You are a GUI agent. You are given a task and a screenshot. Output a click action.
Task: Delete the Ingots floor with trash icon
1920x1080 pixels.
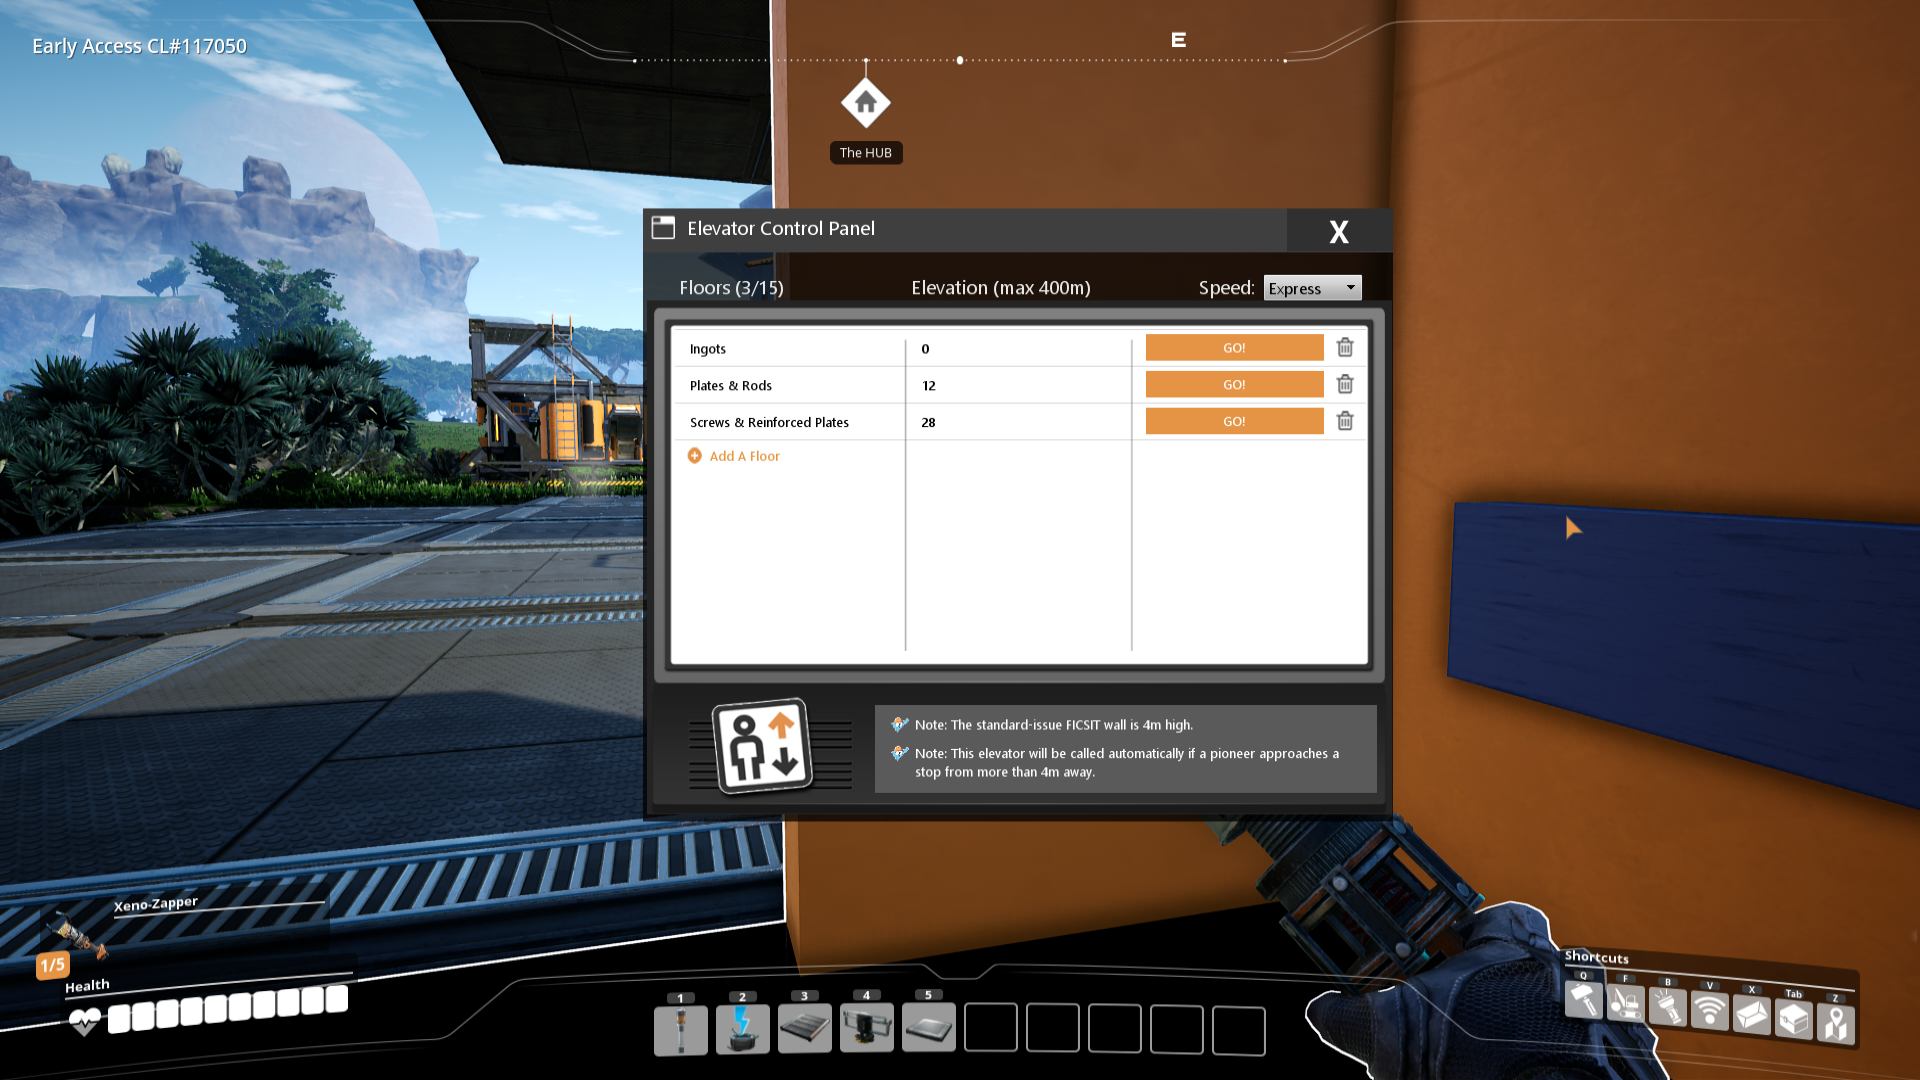tap(1345, 347)
